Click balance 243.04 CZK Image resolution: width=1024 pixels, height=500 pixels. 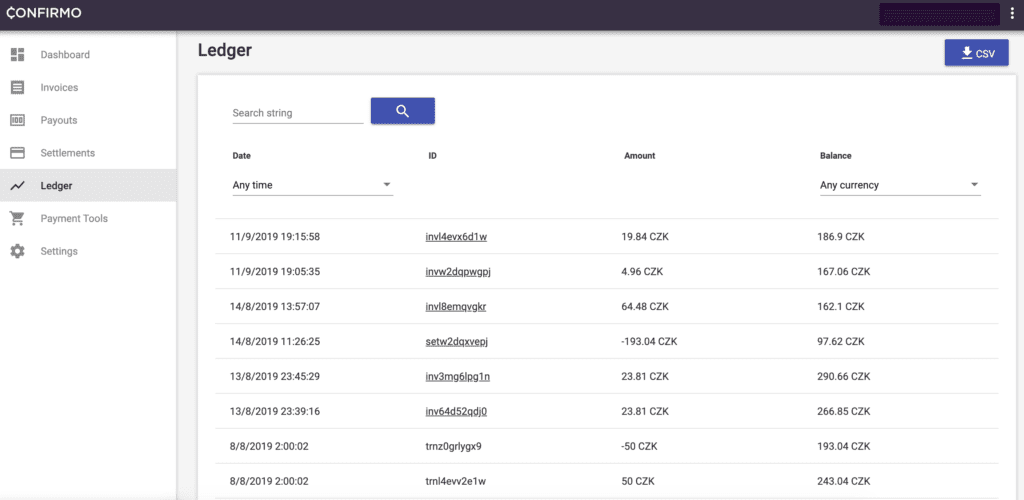click(844, 481)
